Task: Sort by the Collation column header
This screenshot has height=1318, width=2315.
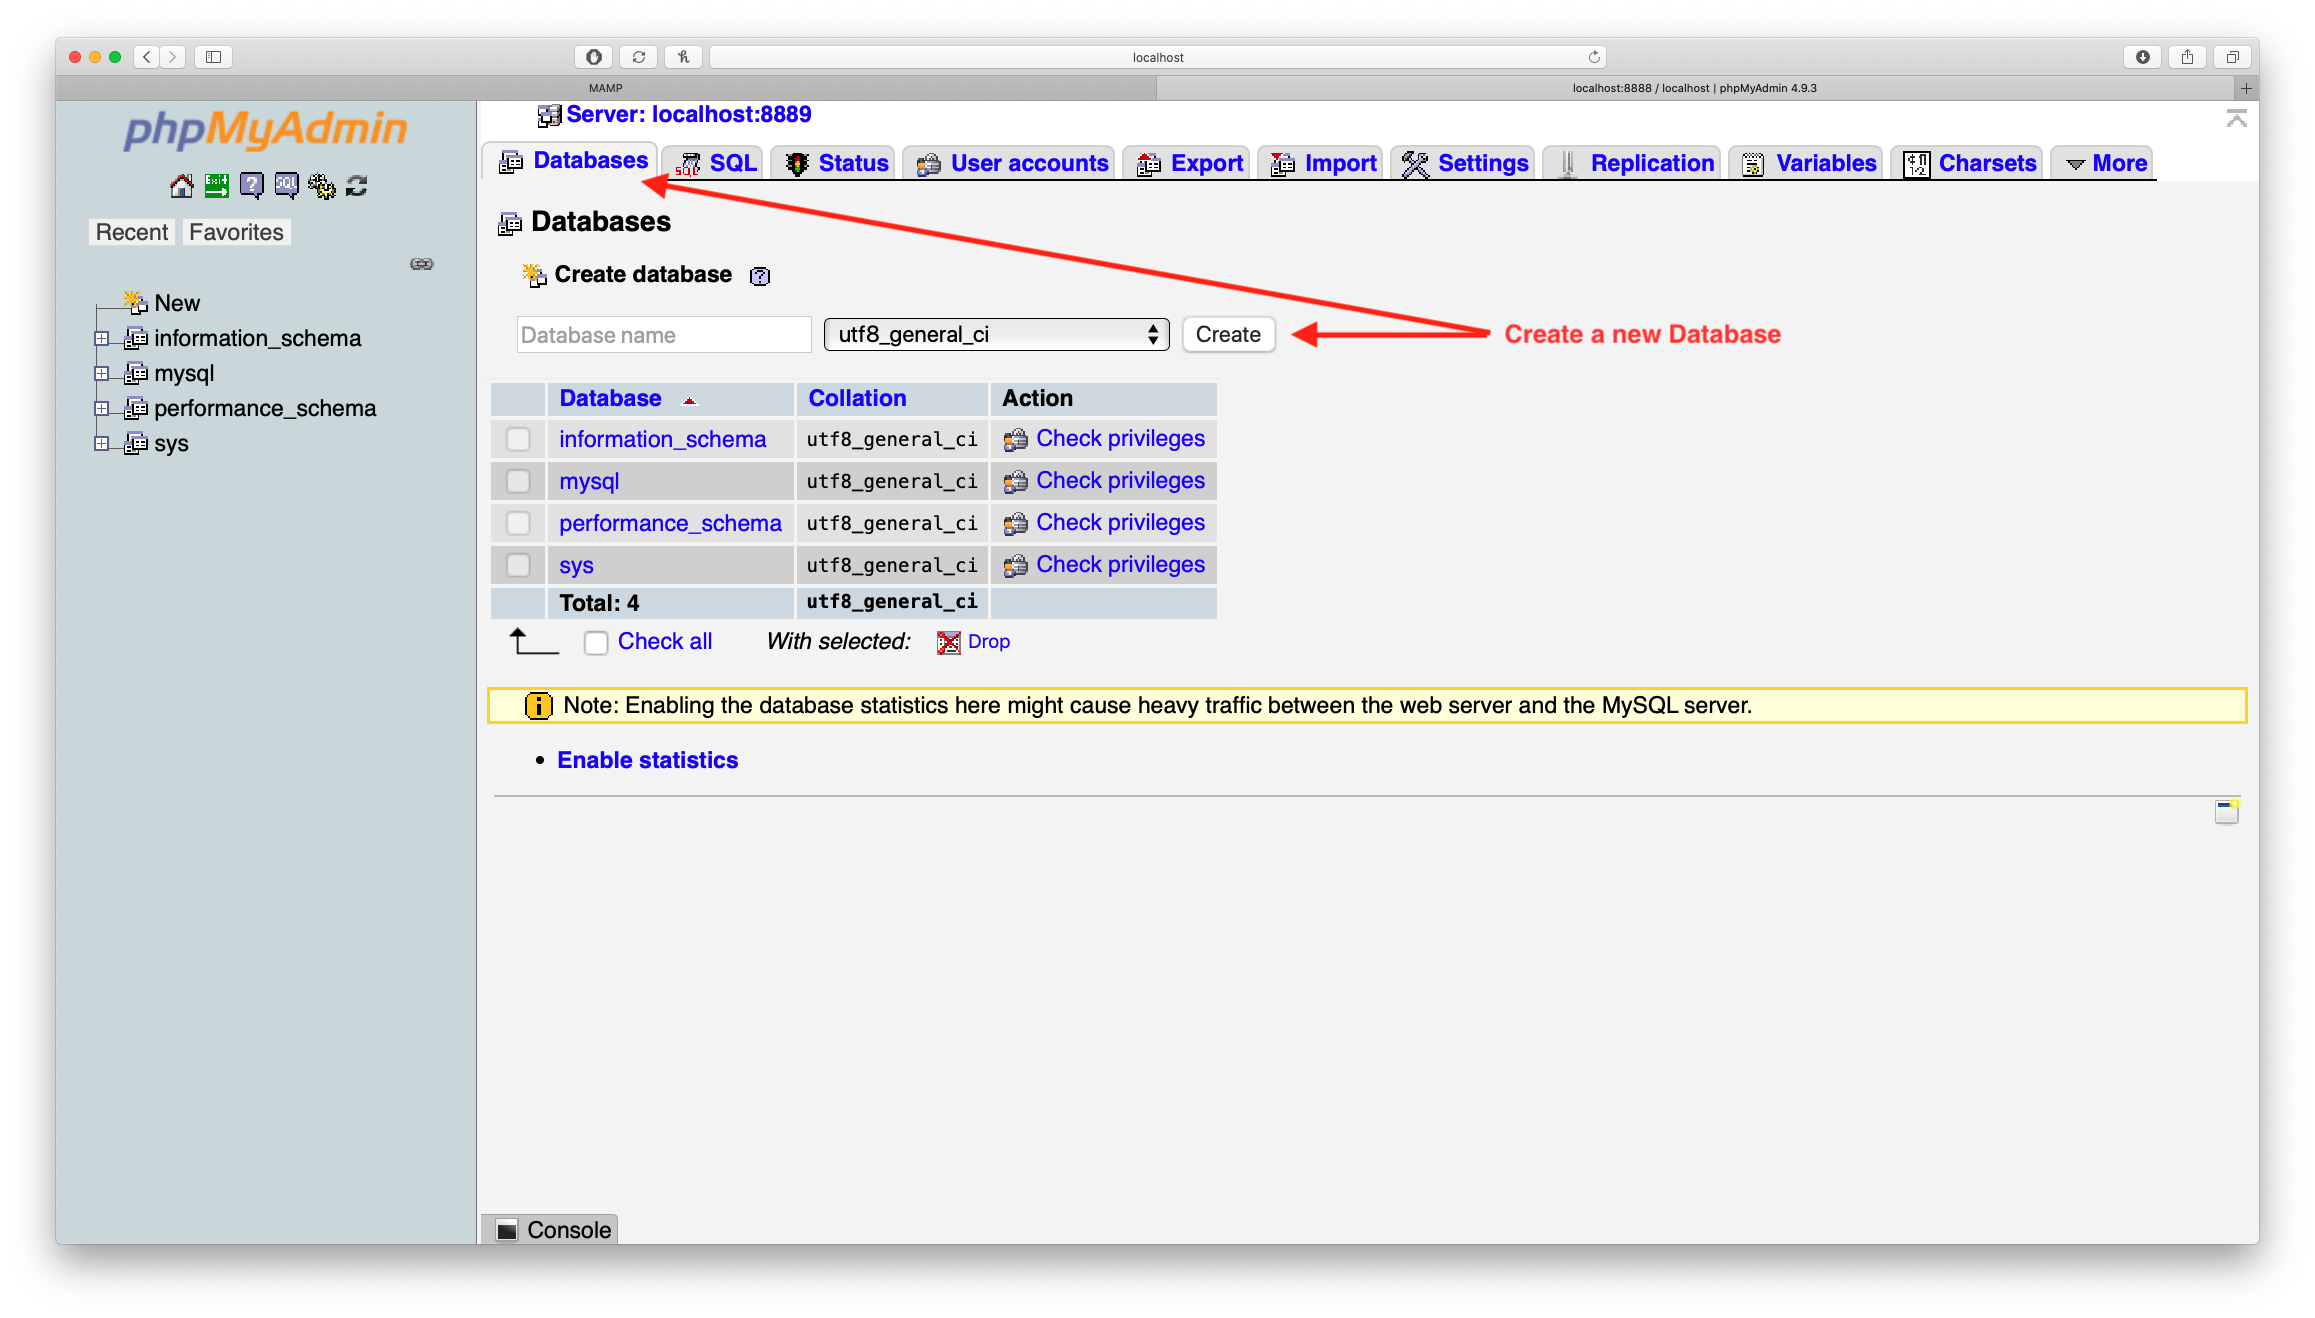Action: tap(857, 398)
